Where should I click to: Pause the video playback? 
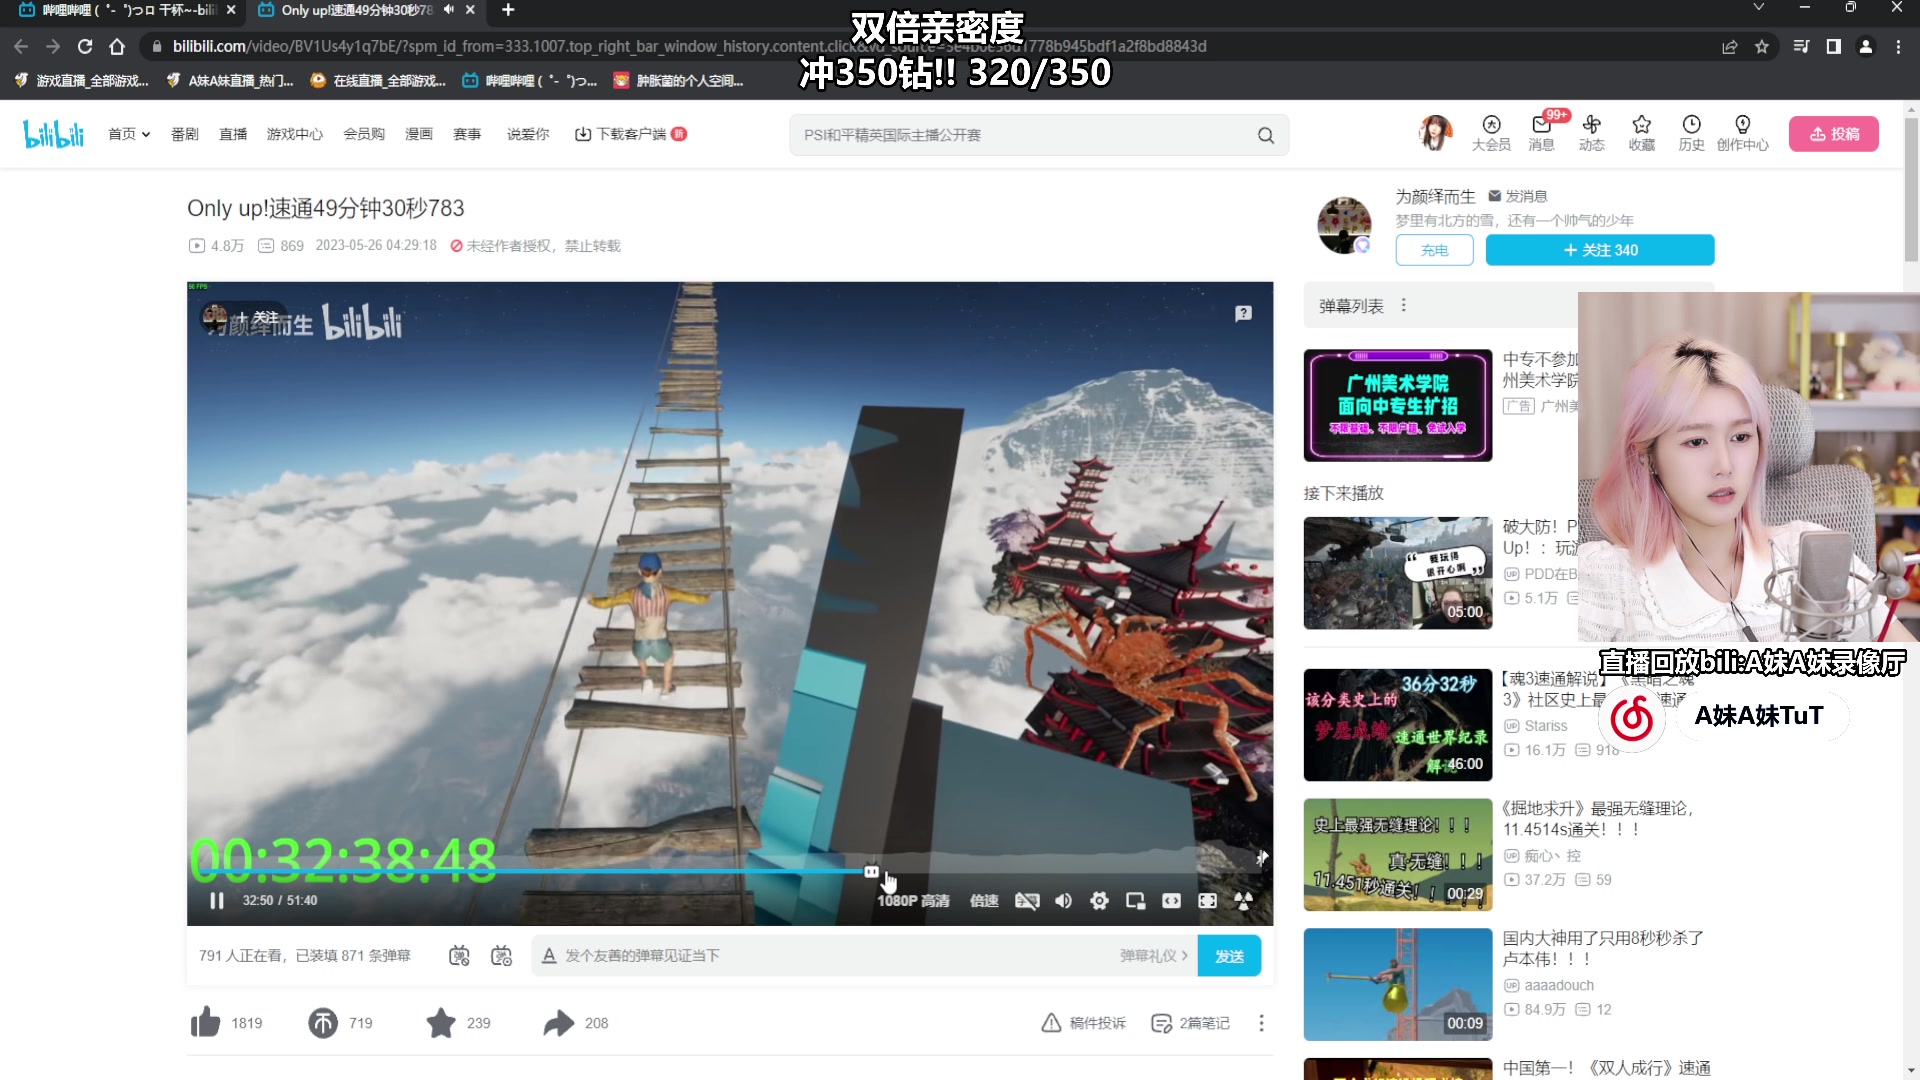click(216, 901)
